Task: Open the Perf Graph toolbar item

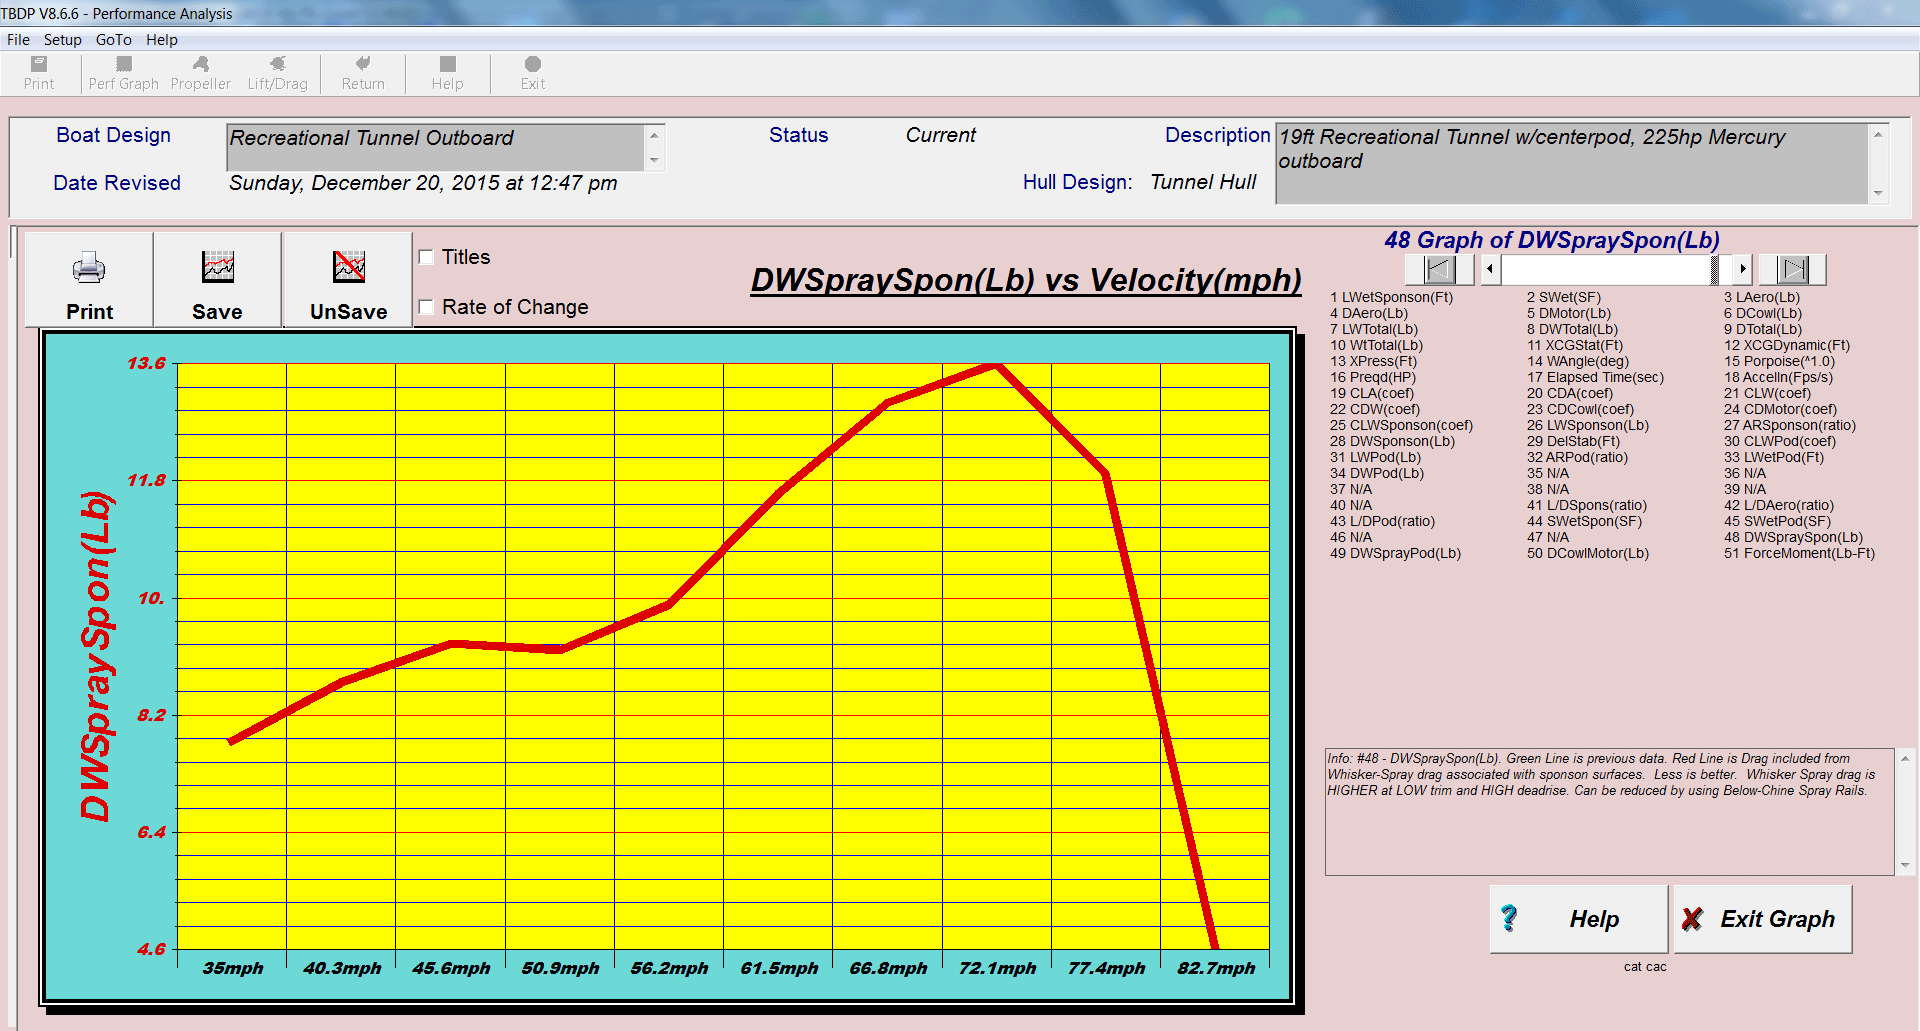Action: [124, 73]
